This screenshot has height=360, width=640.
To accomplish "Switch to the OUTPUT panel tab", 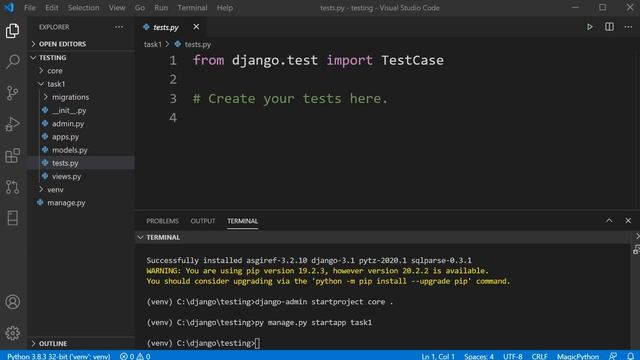I will point(202,221).
